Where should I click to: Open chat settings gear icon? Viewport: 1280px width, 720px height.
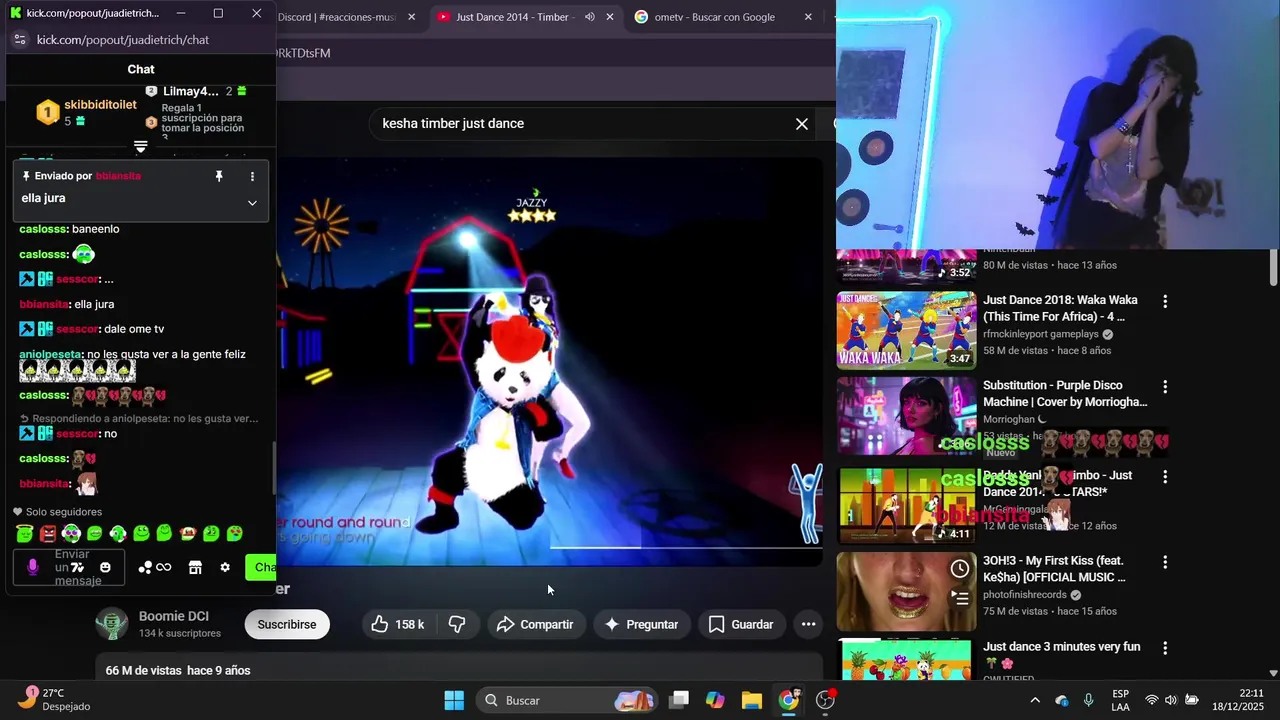[225, 567]
